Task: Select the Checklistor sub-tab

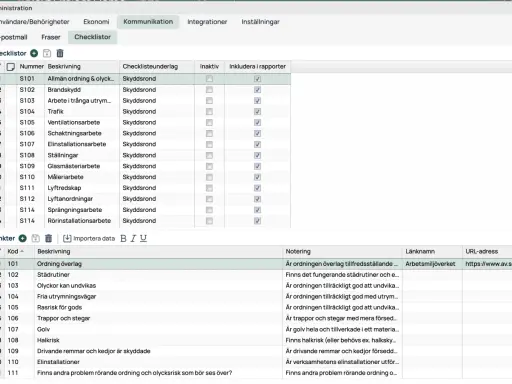Action: 93,37
